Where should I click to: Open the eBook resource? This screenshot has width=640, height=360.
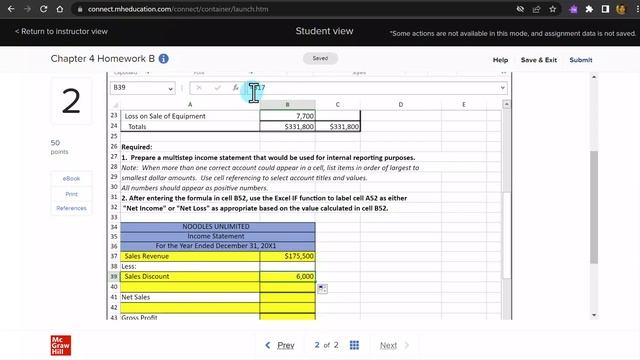click(71, 179)
